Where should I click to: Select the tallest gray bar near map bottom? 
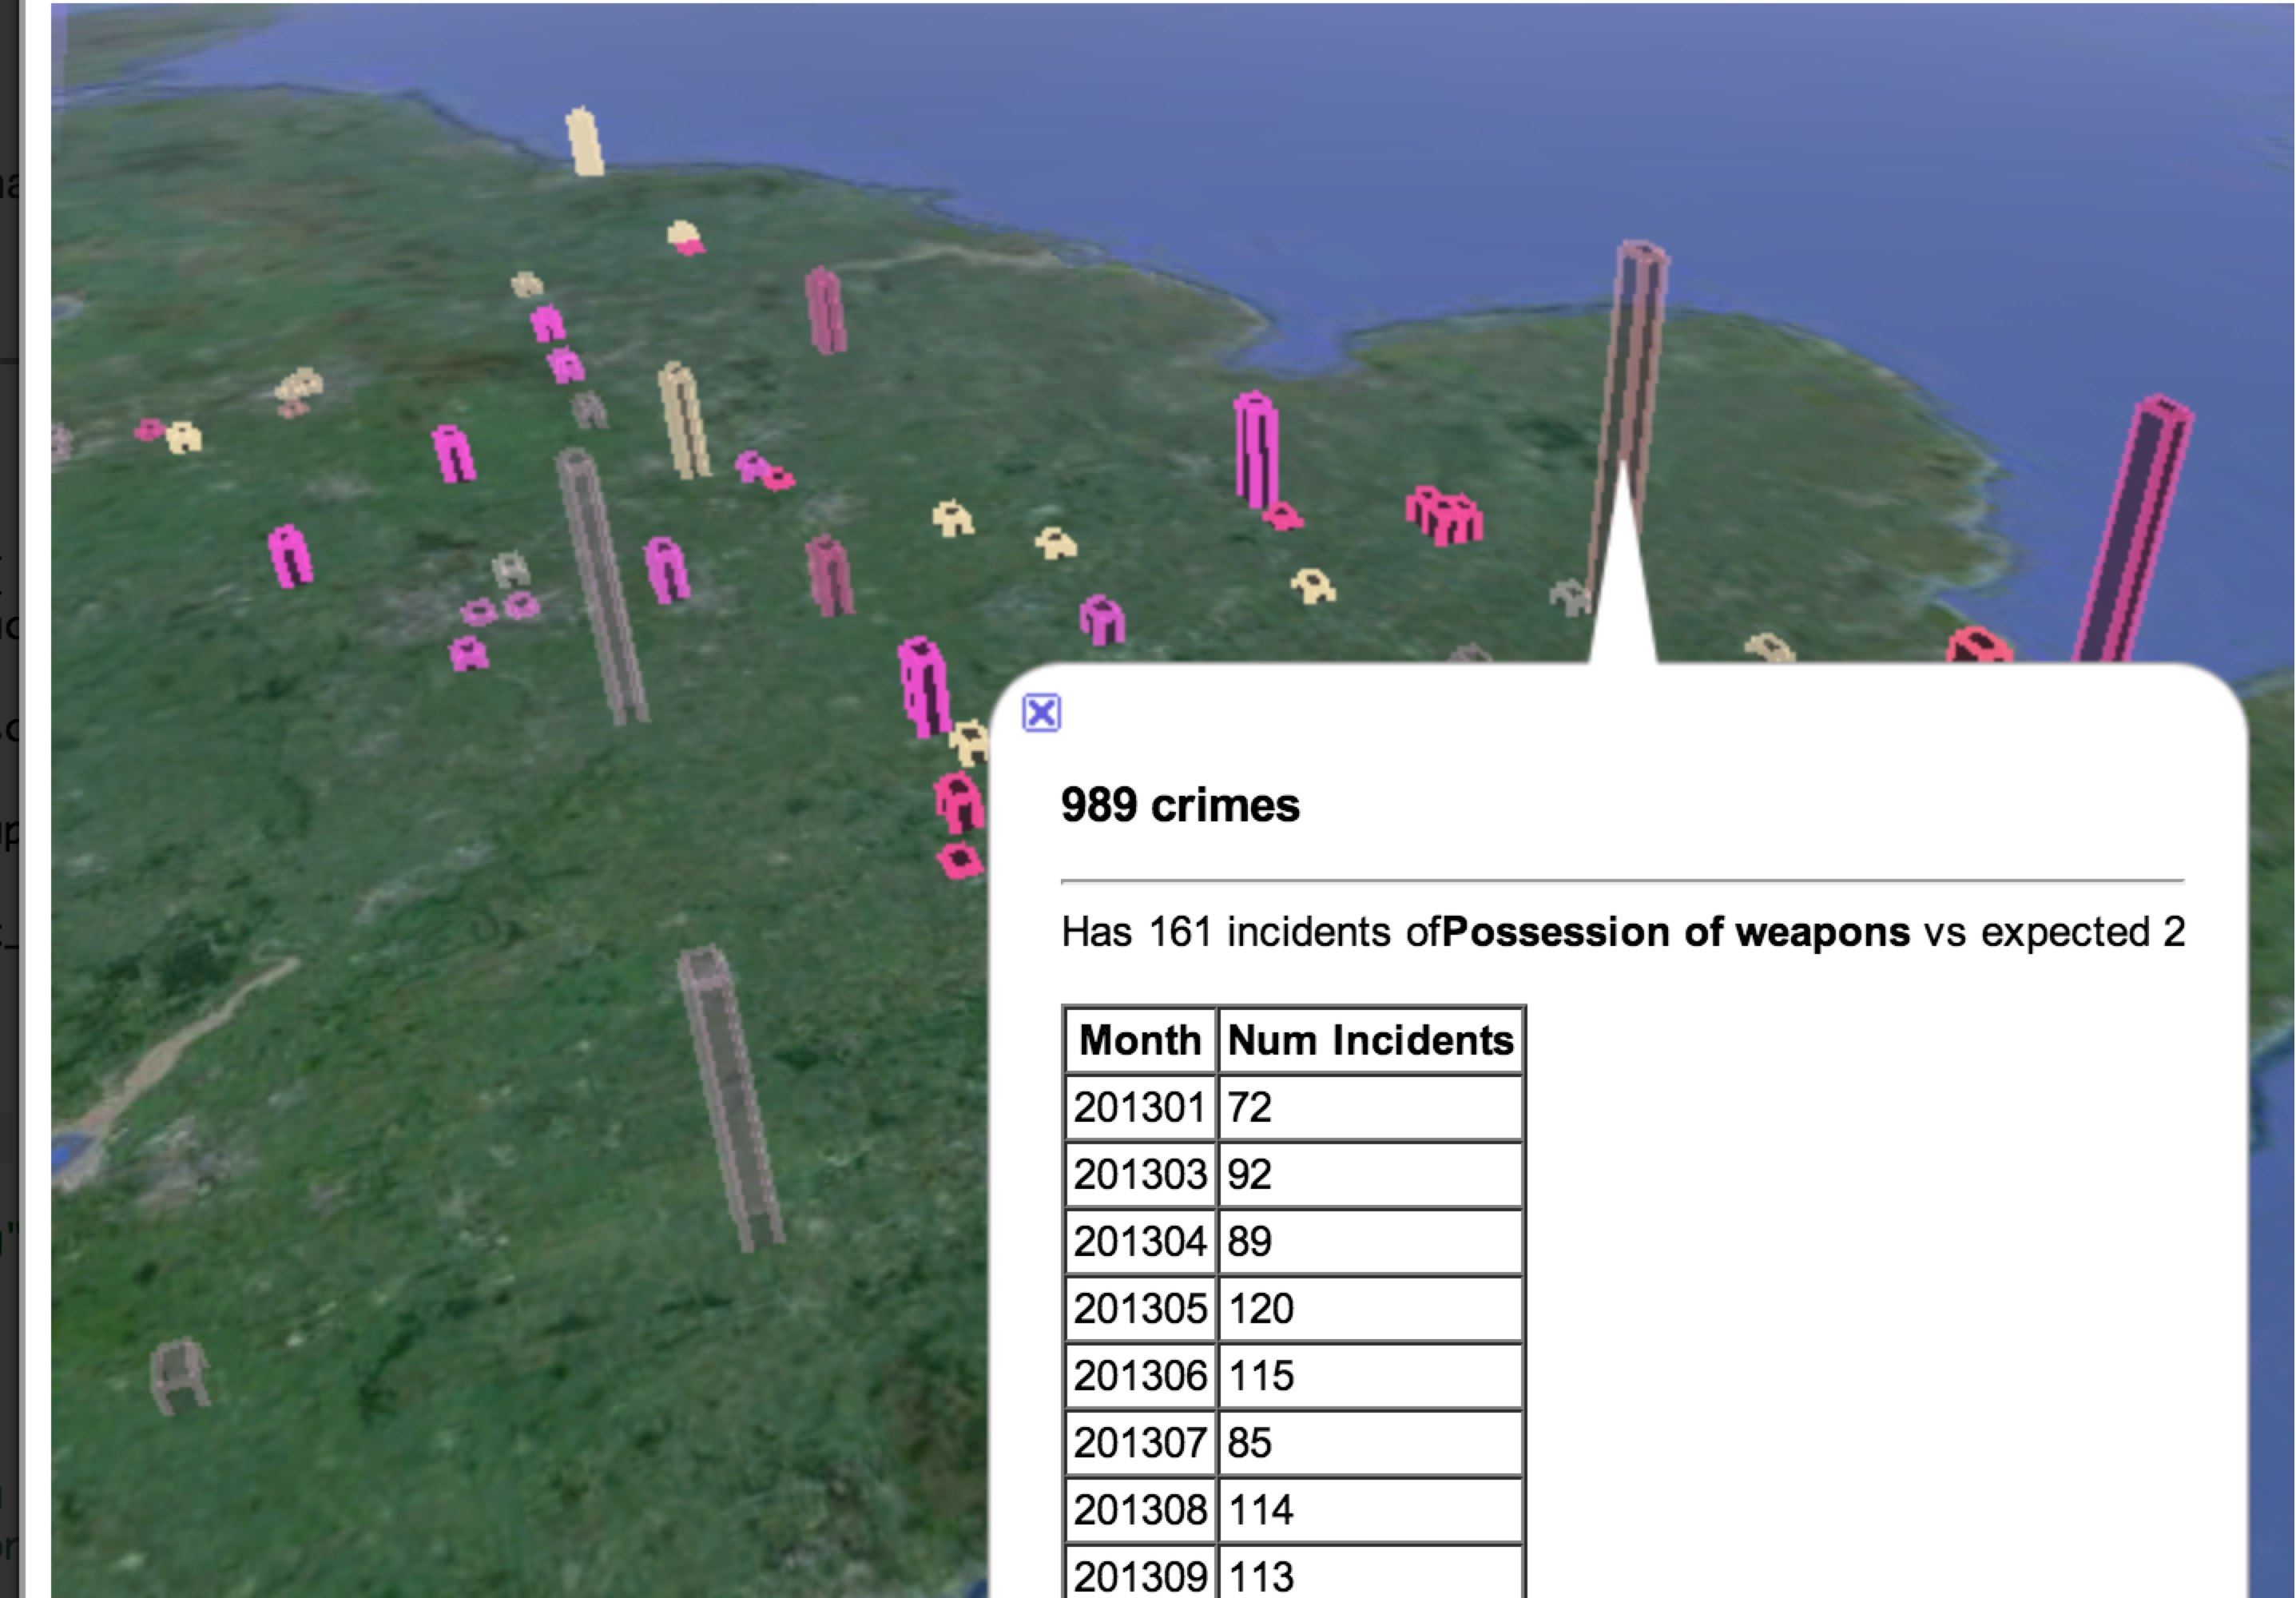click(730, 1100)
